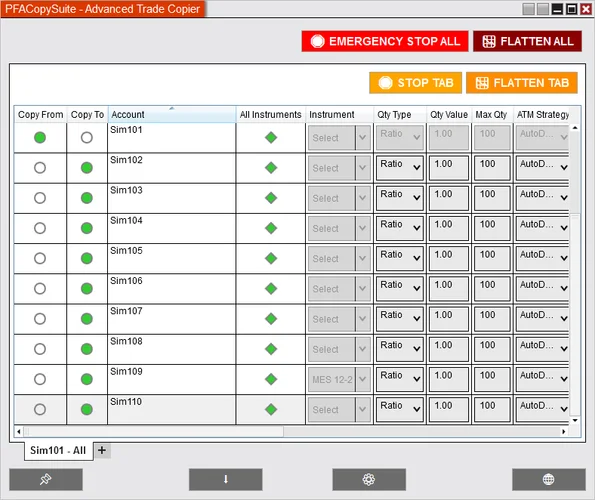The image size is (595, 500).
Task: Click the pin icon button at bottom
Action: (x=46, y=480)
